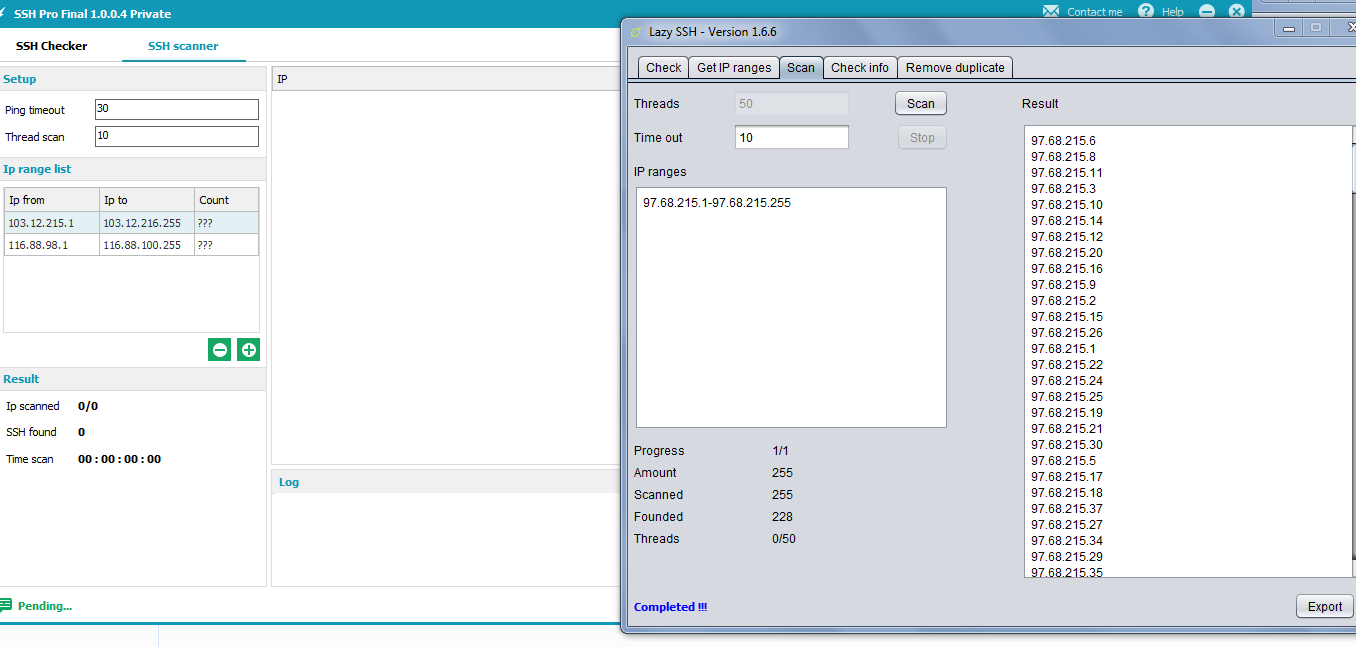Remove IP range with minus button
The image size is (1356, 647).
[219, 350]
